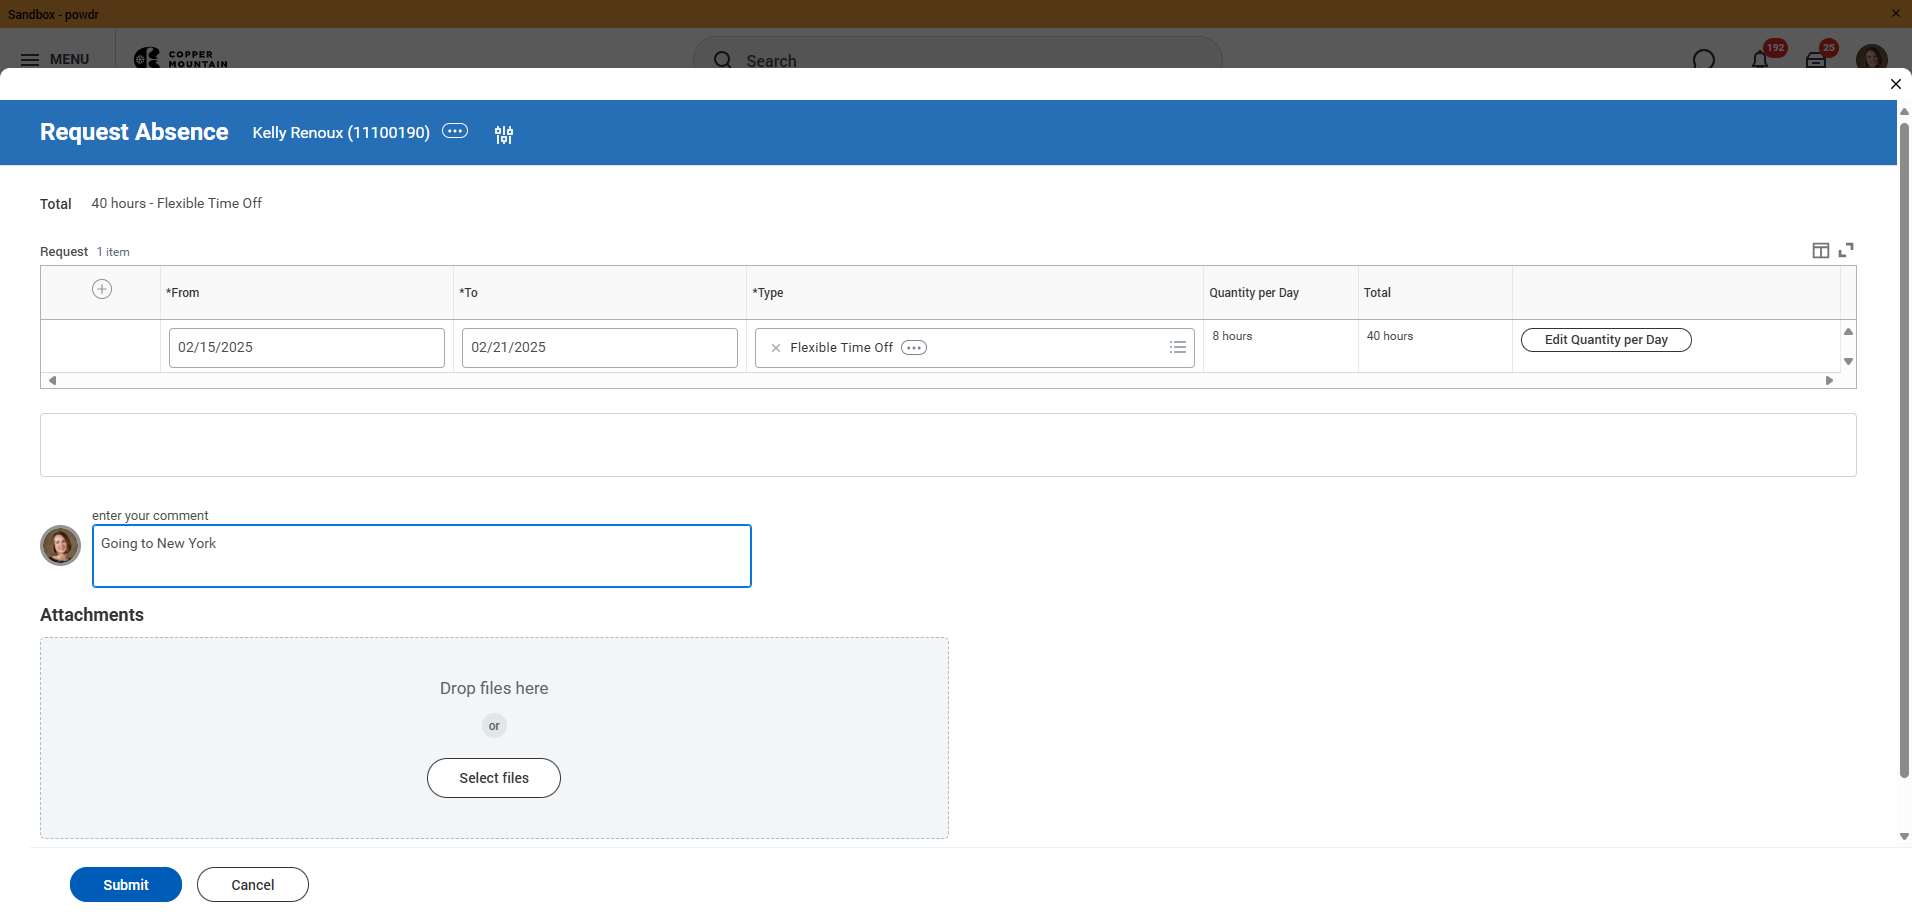Screen dimensions: 1912x920
Task: Open the MENU hamburger icon
Action: [x=30, y=60]
